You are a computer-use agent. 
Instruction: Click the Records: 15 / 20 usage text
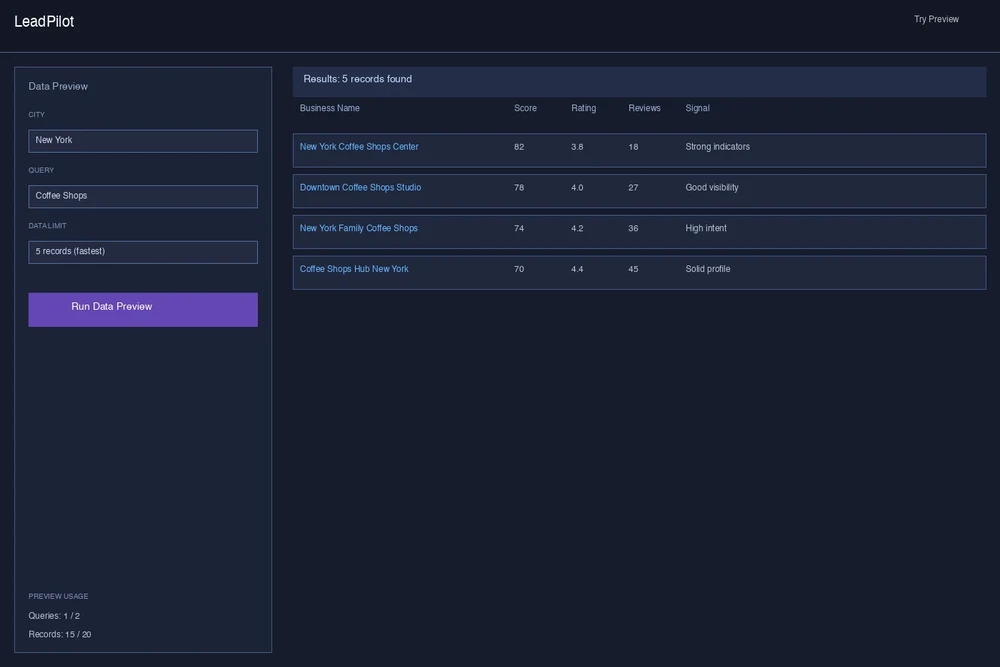pyautogui.click(x=60, y=634)
